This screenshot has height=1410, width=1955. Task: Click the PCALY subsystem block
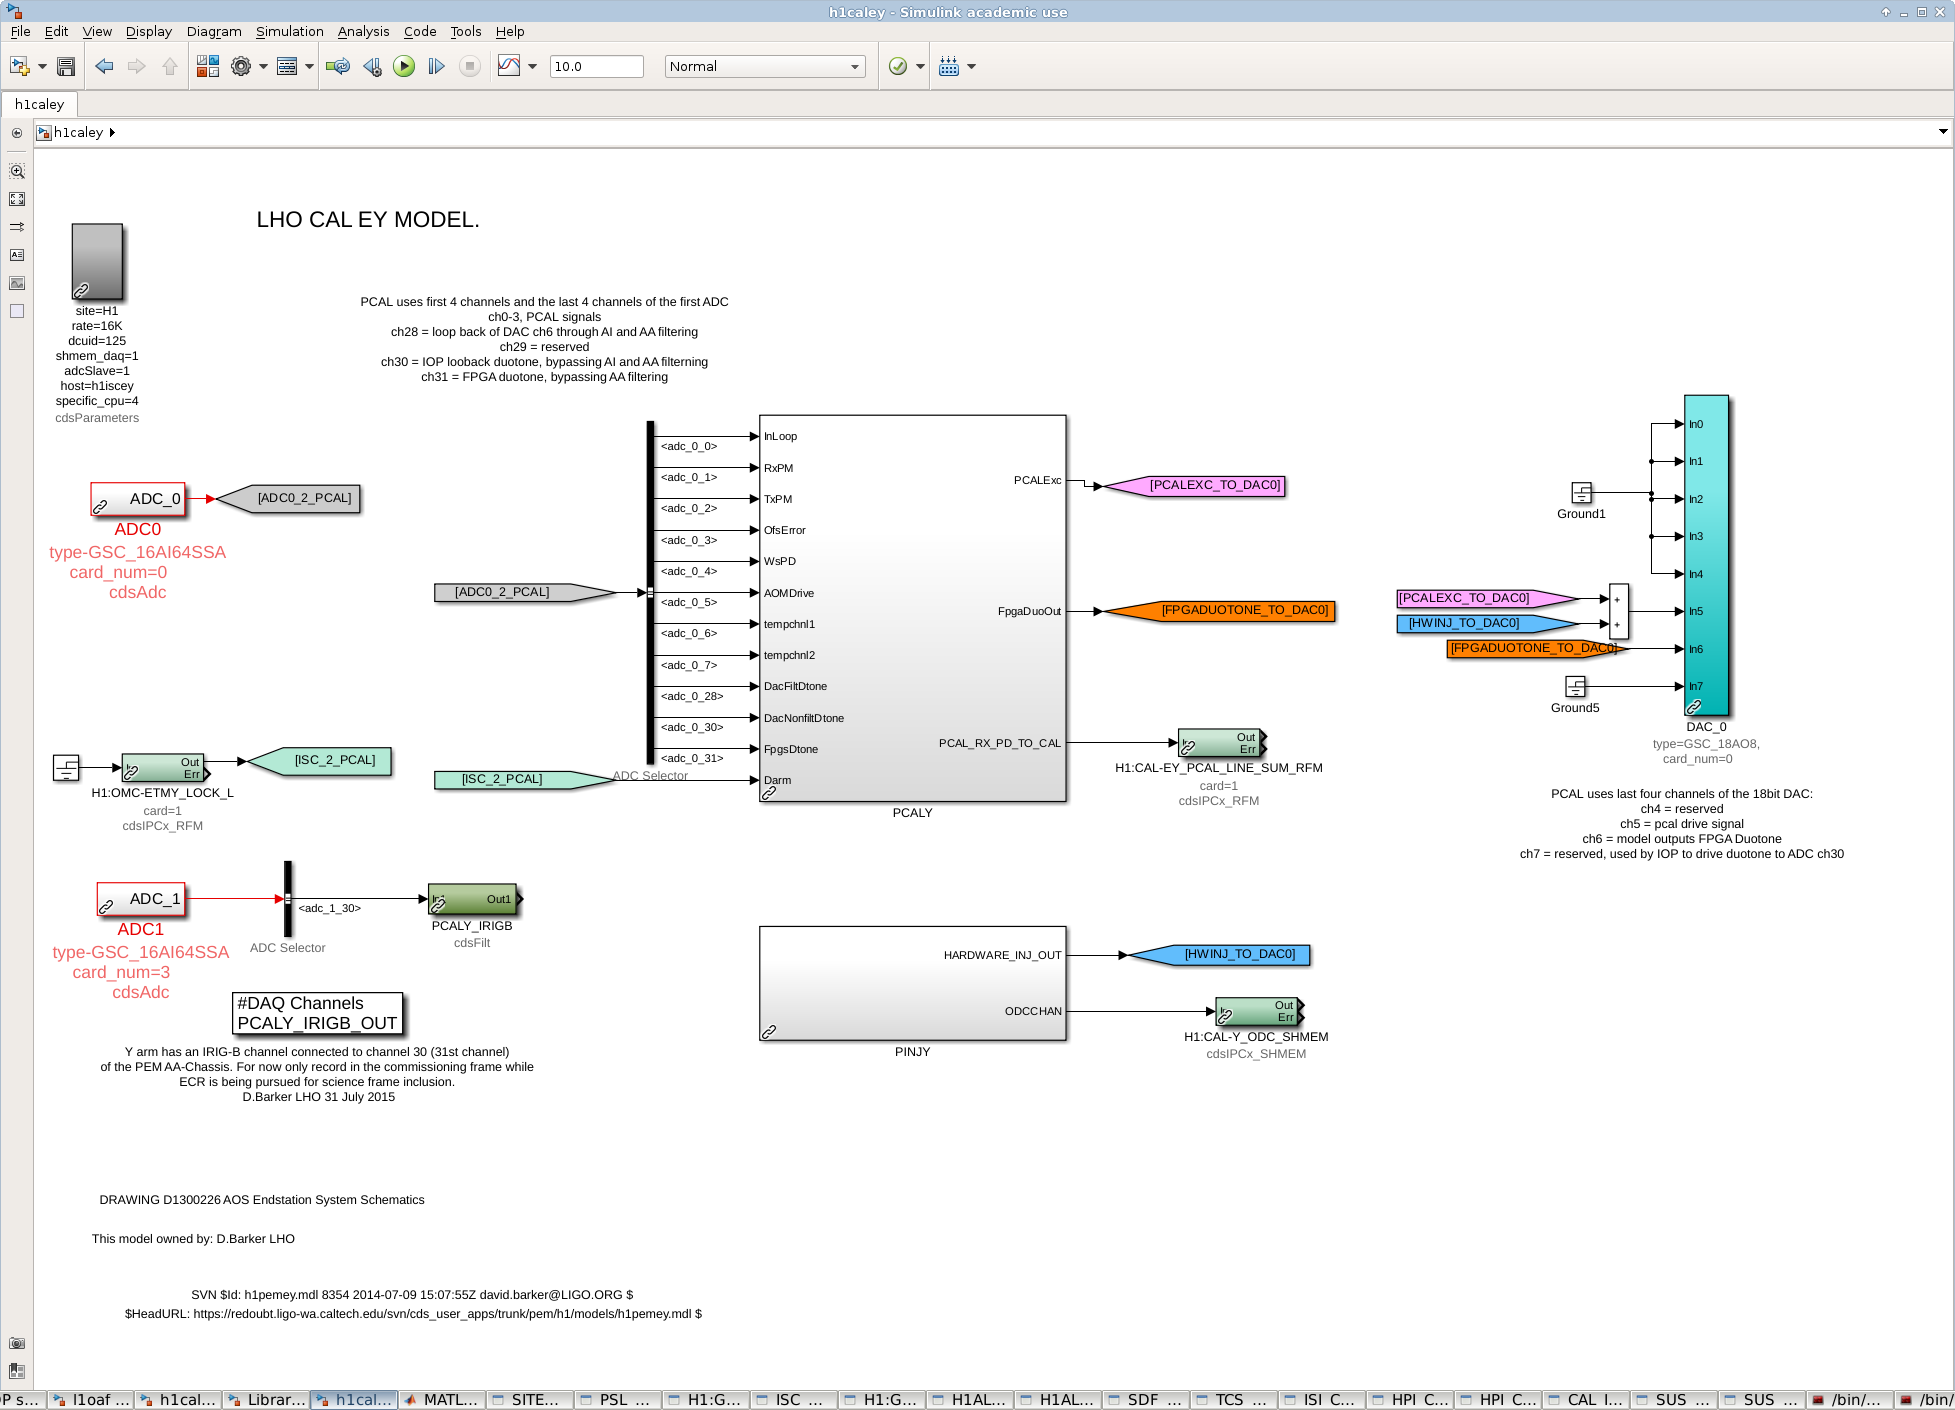point(912,608)
